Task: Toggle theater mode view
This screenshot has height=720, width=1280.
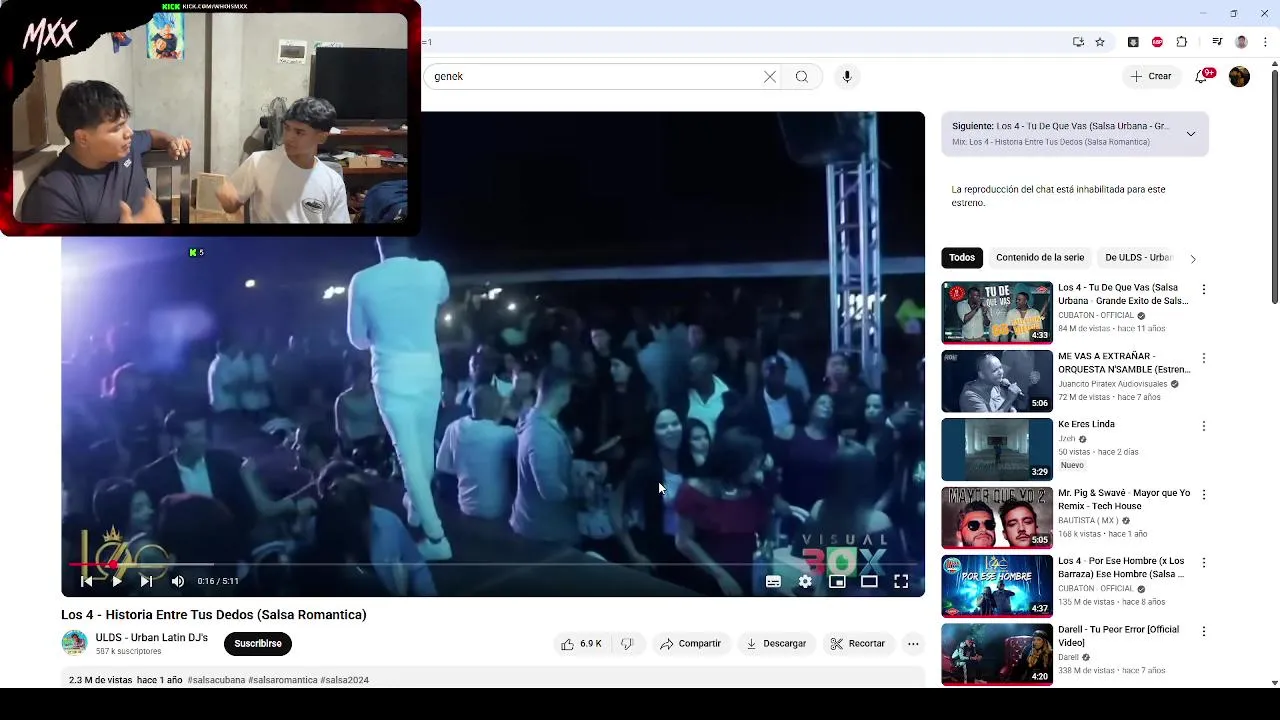Action: point(869,581)
